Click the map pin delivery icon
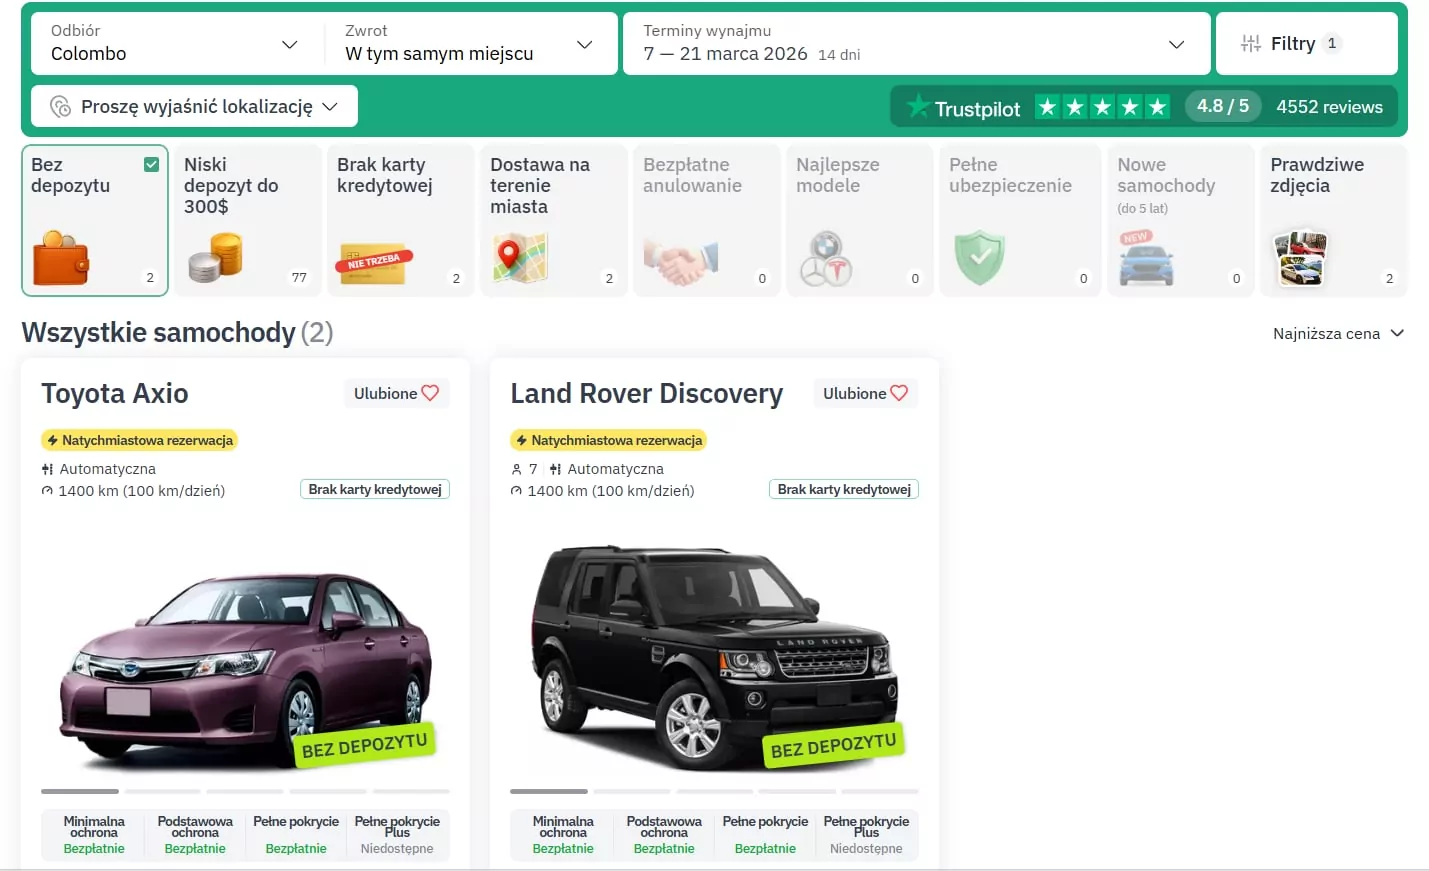1429x871 pixels. pyautogui.click(x=520, y=258)
